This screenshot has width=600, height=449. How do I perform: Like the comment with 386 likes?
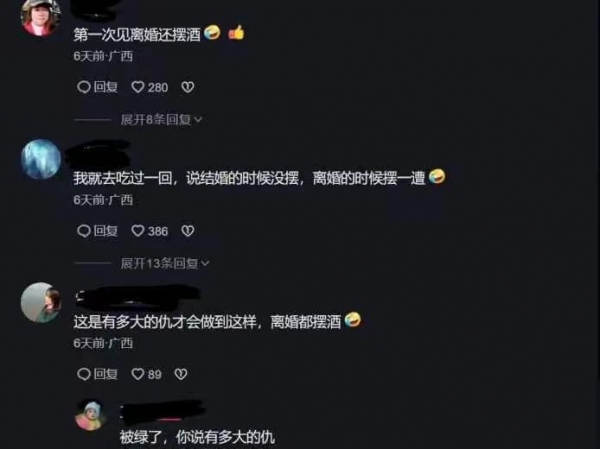click(x=138, y=231)
